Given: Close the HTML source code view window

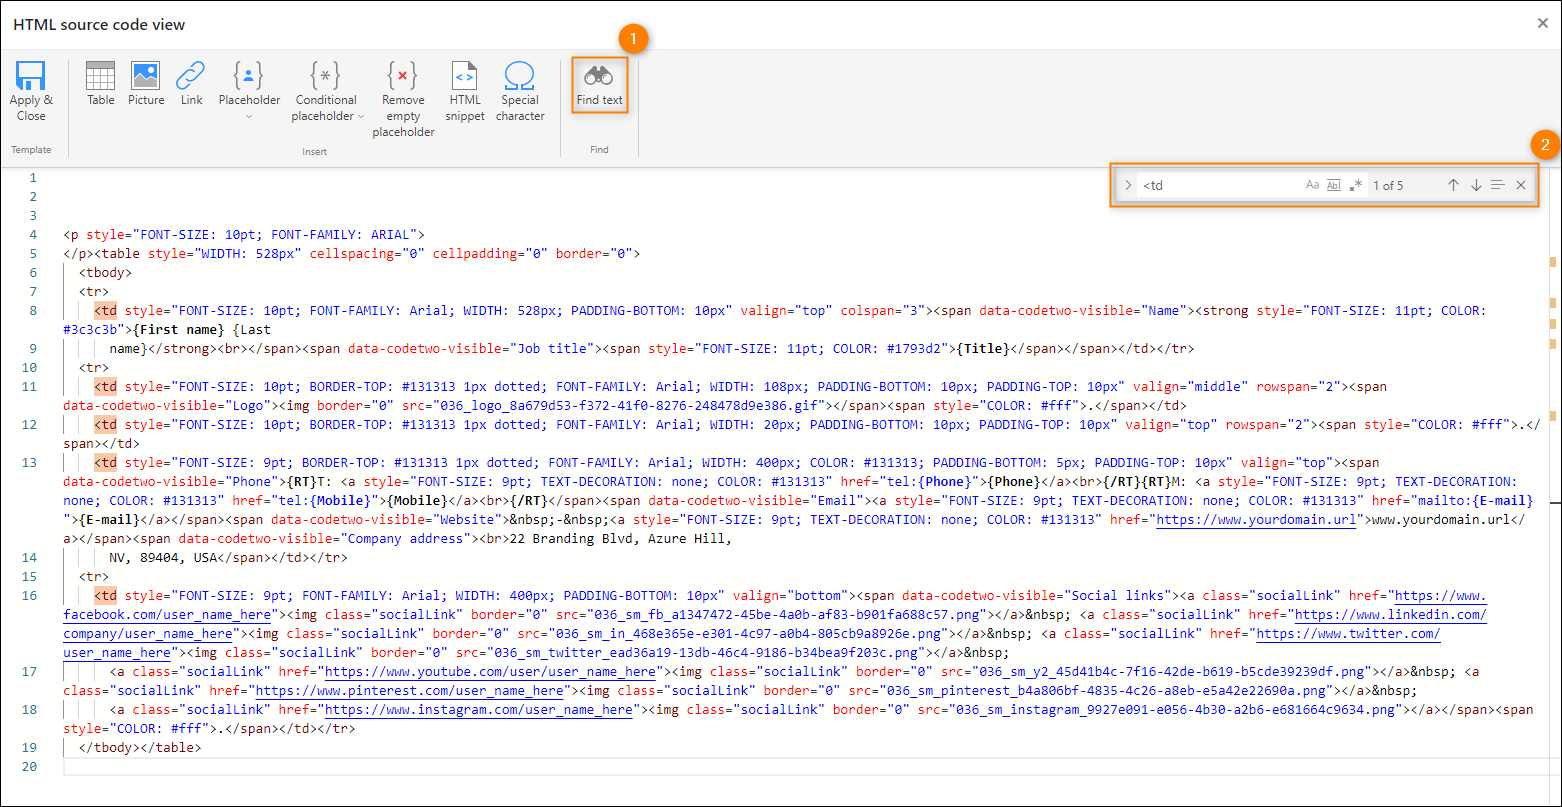Looking at the screenshot, I should click(1542, 23).
